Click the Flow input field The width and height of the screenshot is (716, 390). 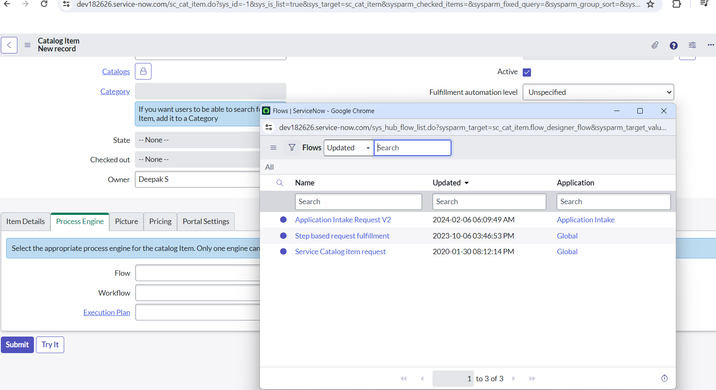(x=197, y=273)
